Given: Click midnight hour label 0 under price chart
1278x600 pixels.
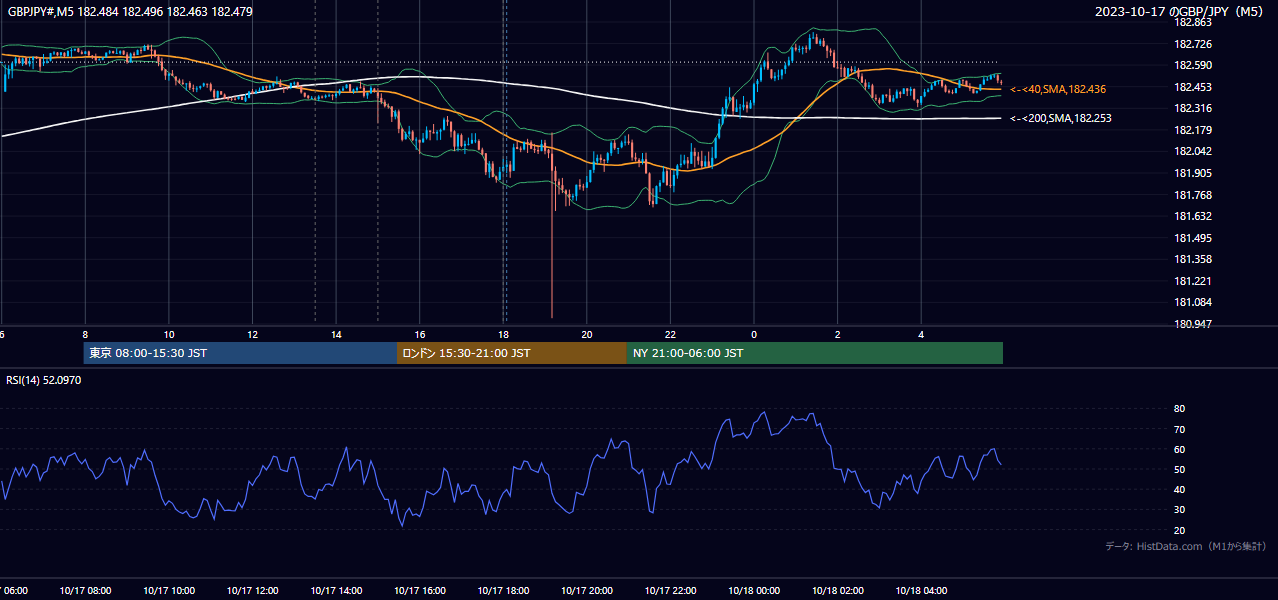Looking at the screenshot, I should 754,334.
